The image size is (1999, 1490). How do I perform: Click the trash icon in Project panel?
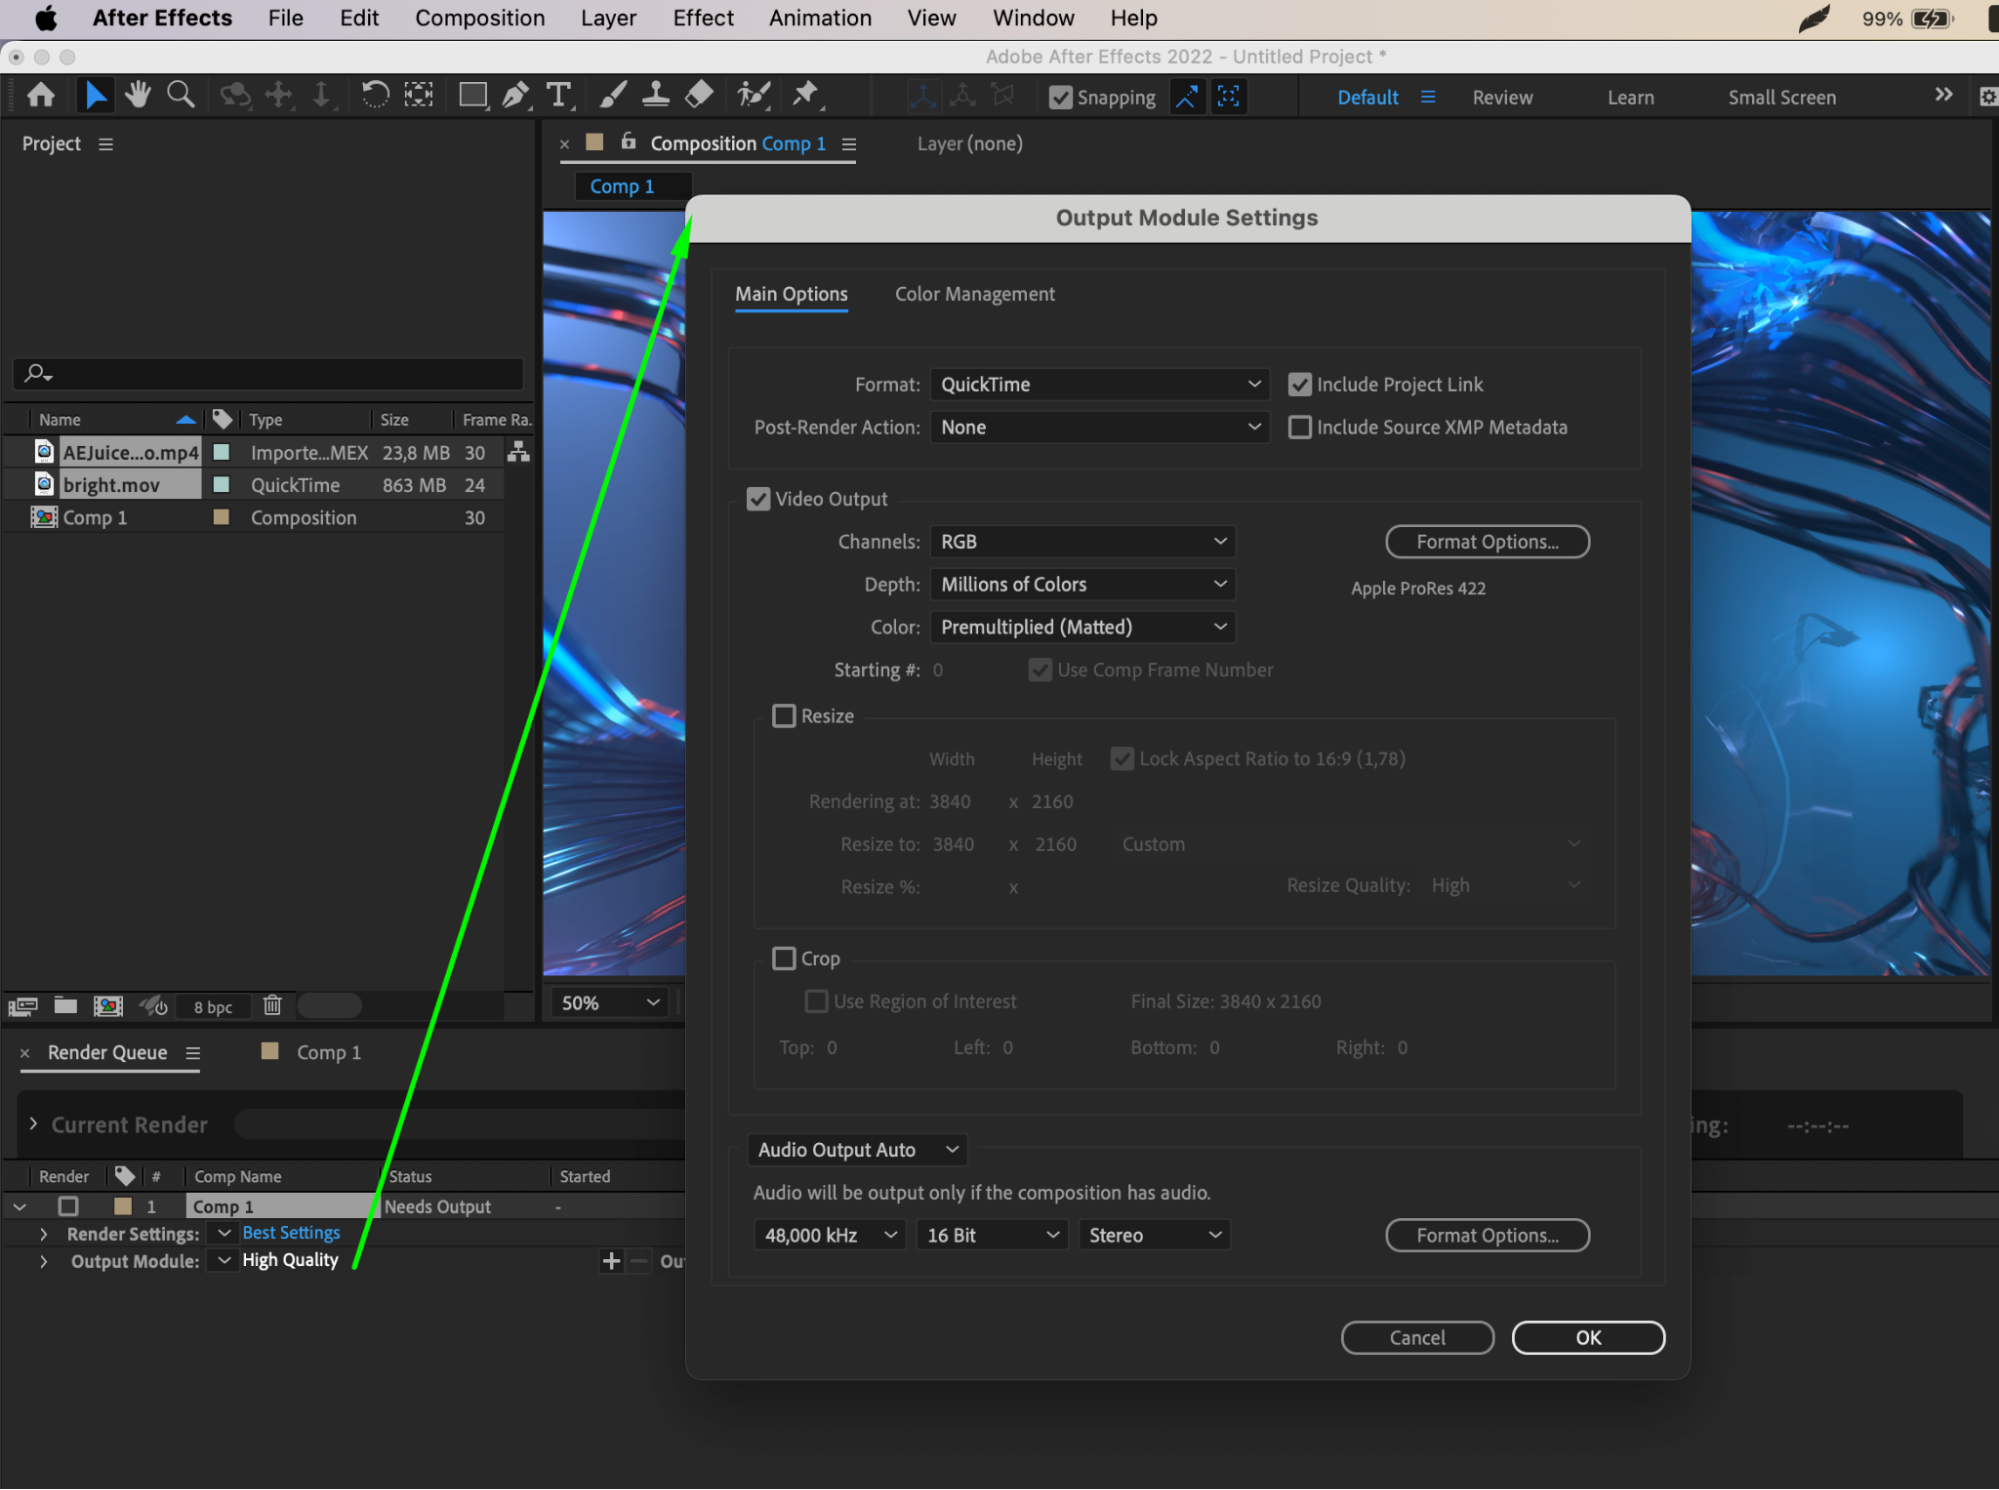click(272, 1006)
